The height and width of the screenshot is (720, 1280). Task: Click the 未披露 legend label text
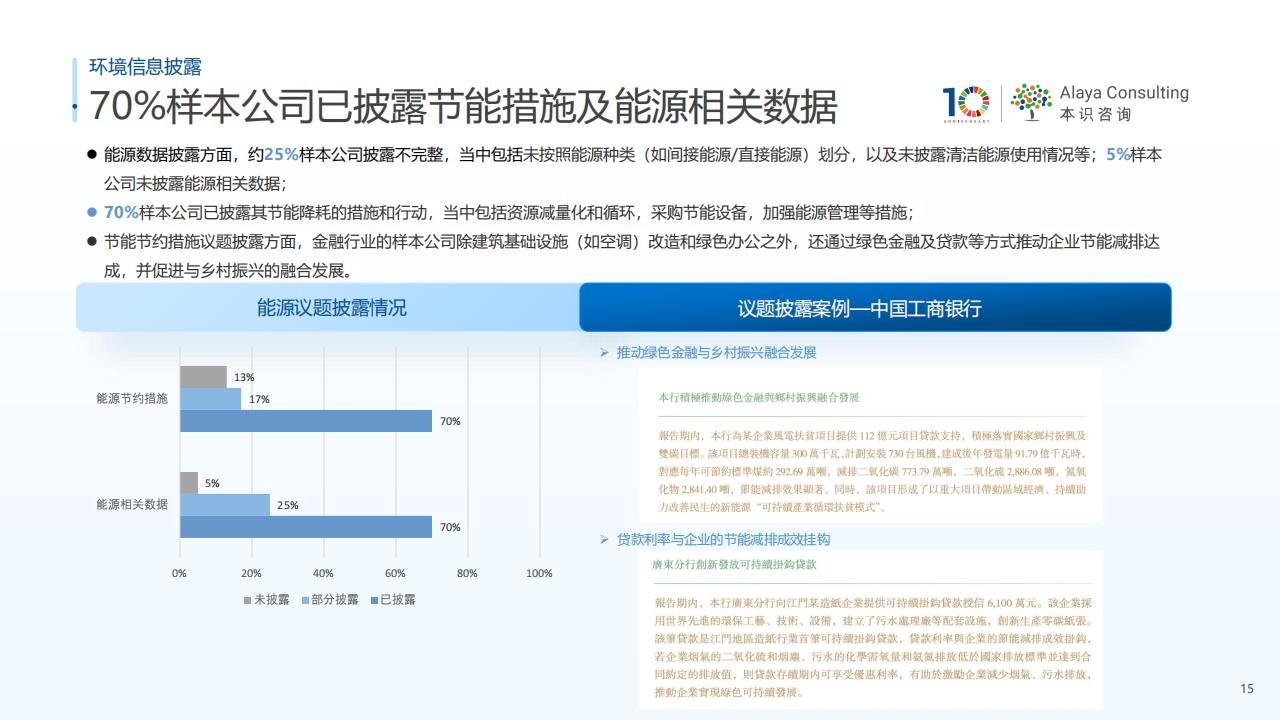click(x=271, y=600)
